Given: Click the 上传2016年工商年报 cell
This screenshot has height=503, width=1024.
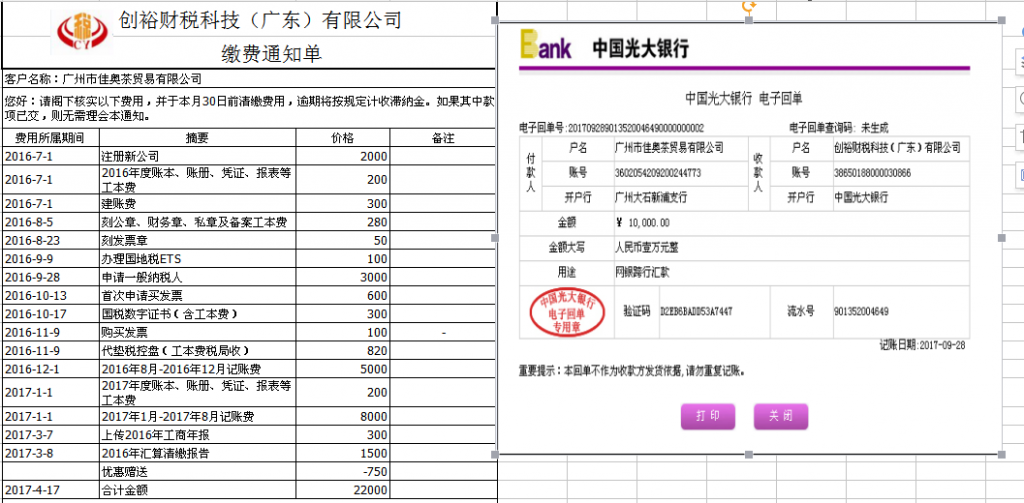Looking at the screenshot, I should point(198,434).
